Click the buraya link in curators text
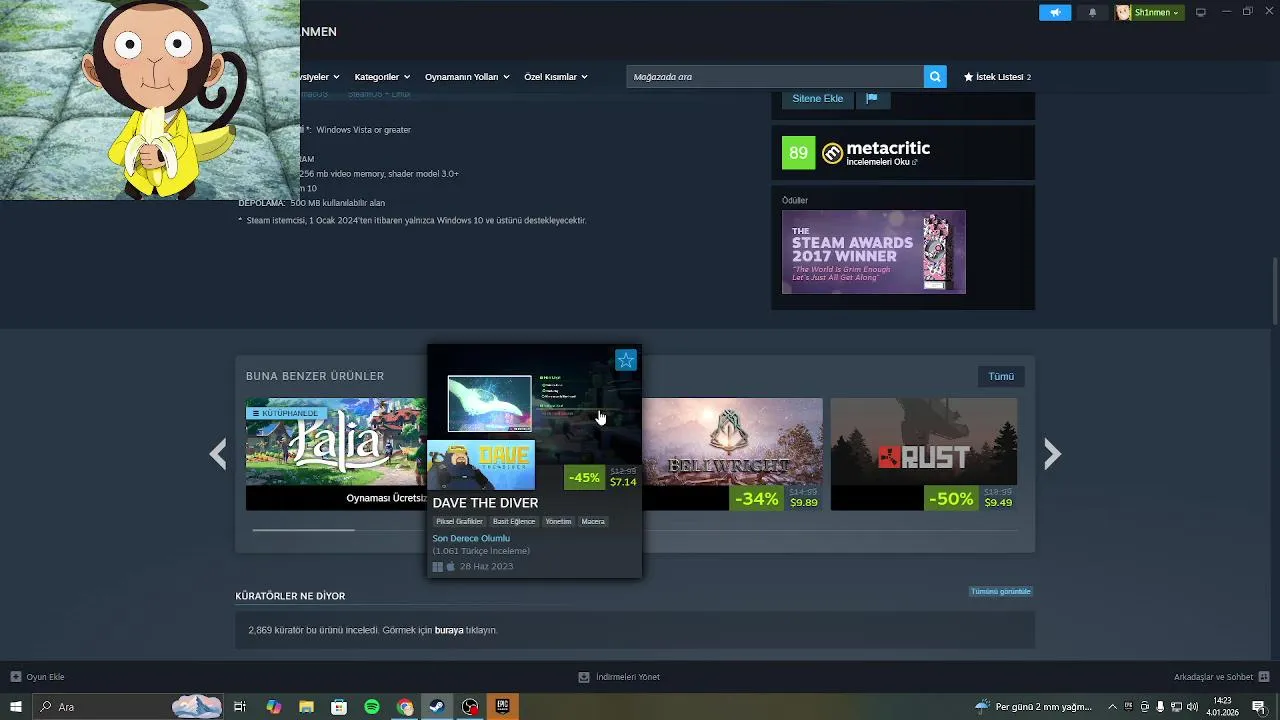This screenshot has height=720, width=1280. (x=449, y=631)
